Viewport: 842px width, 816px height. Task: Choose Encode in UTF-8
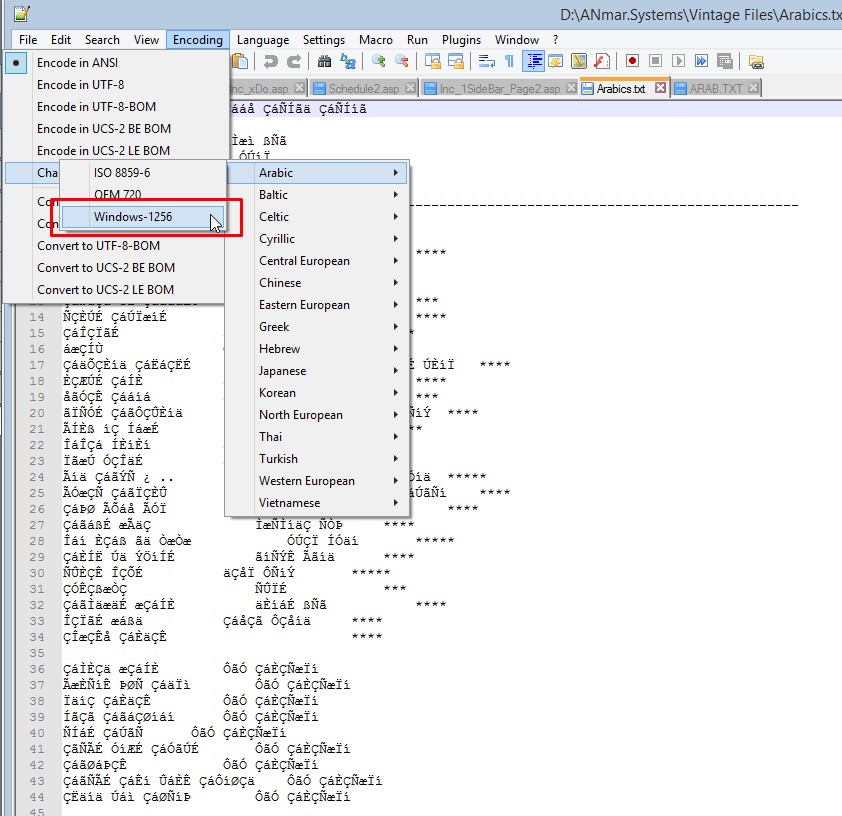click(80, 84)
